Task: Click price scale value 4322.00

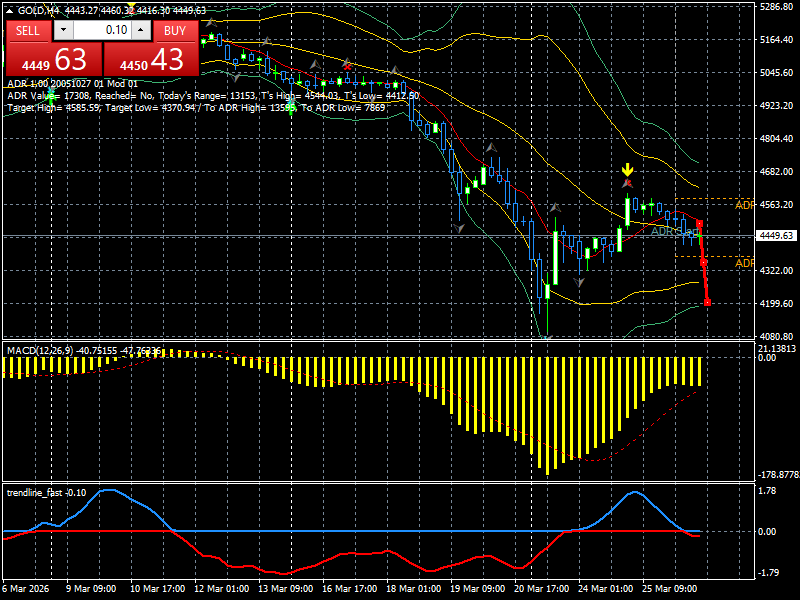Action: (x=777, y=270)
